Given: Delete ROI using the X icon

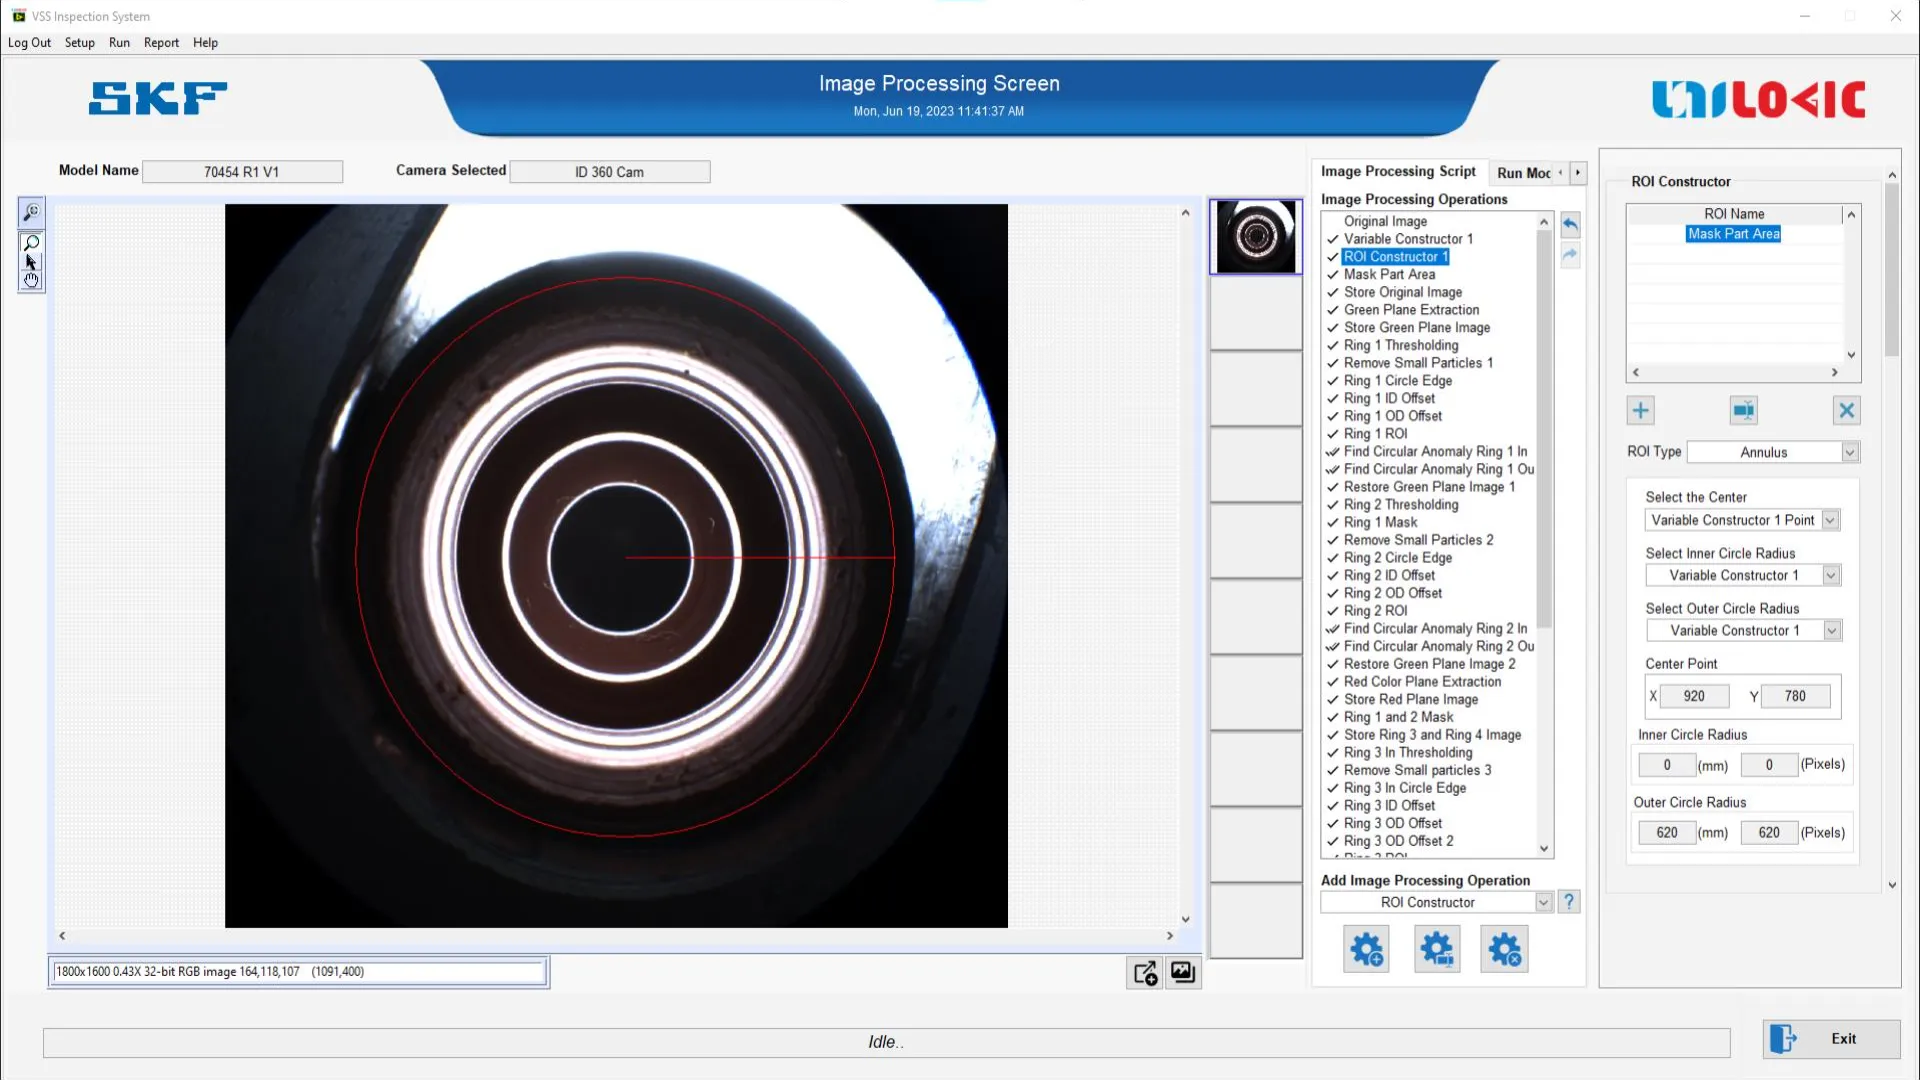Looking at the screenshot, I should [1846, 411].
